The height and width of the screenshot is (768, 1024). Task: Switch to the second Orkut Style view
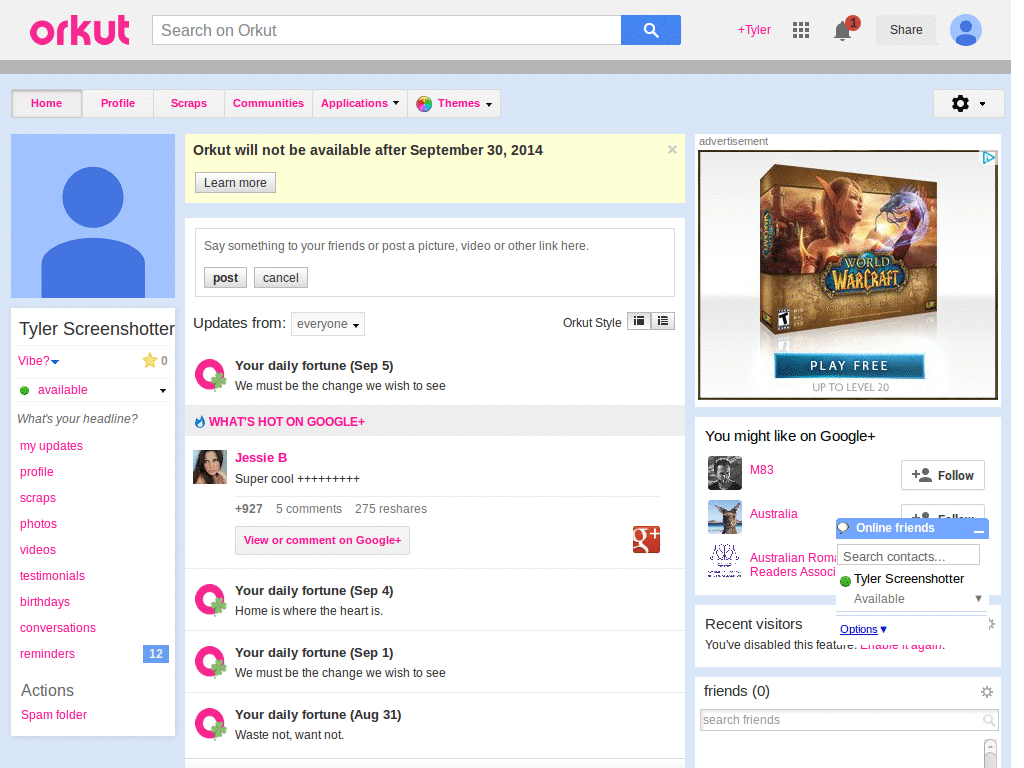pyautogui.click(x=663, y=321)
